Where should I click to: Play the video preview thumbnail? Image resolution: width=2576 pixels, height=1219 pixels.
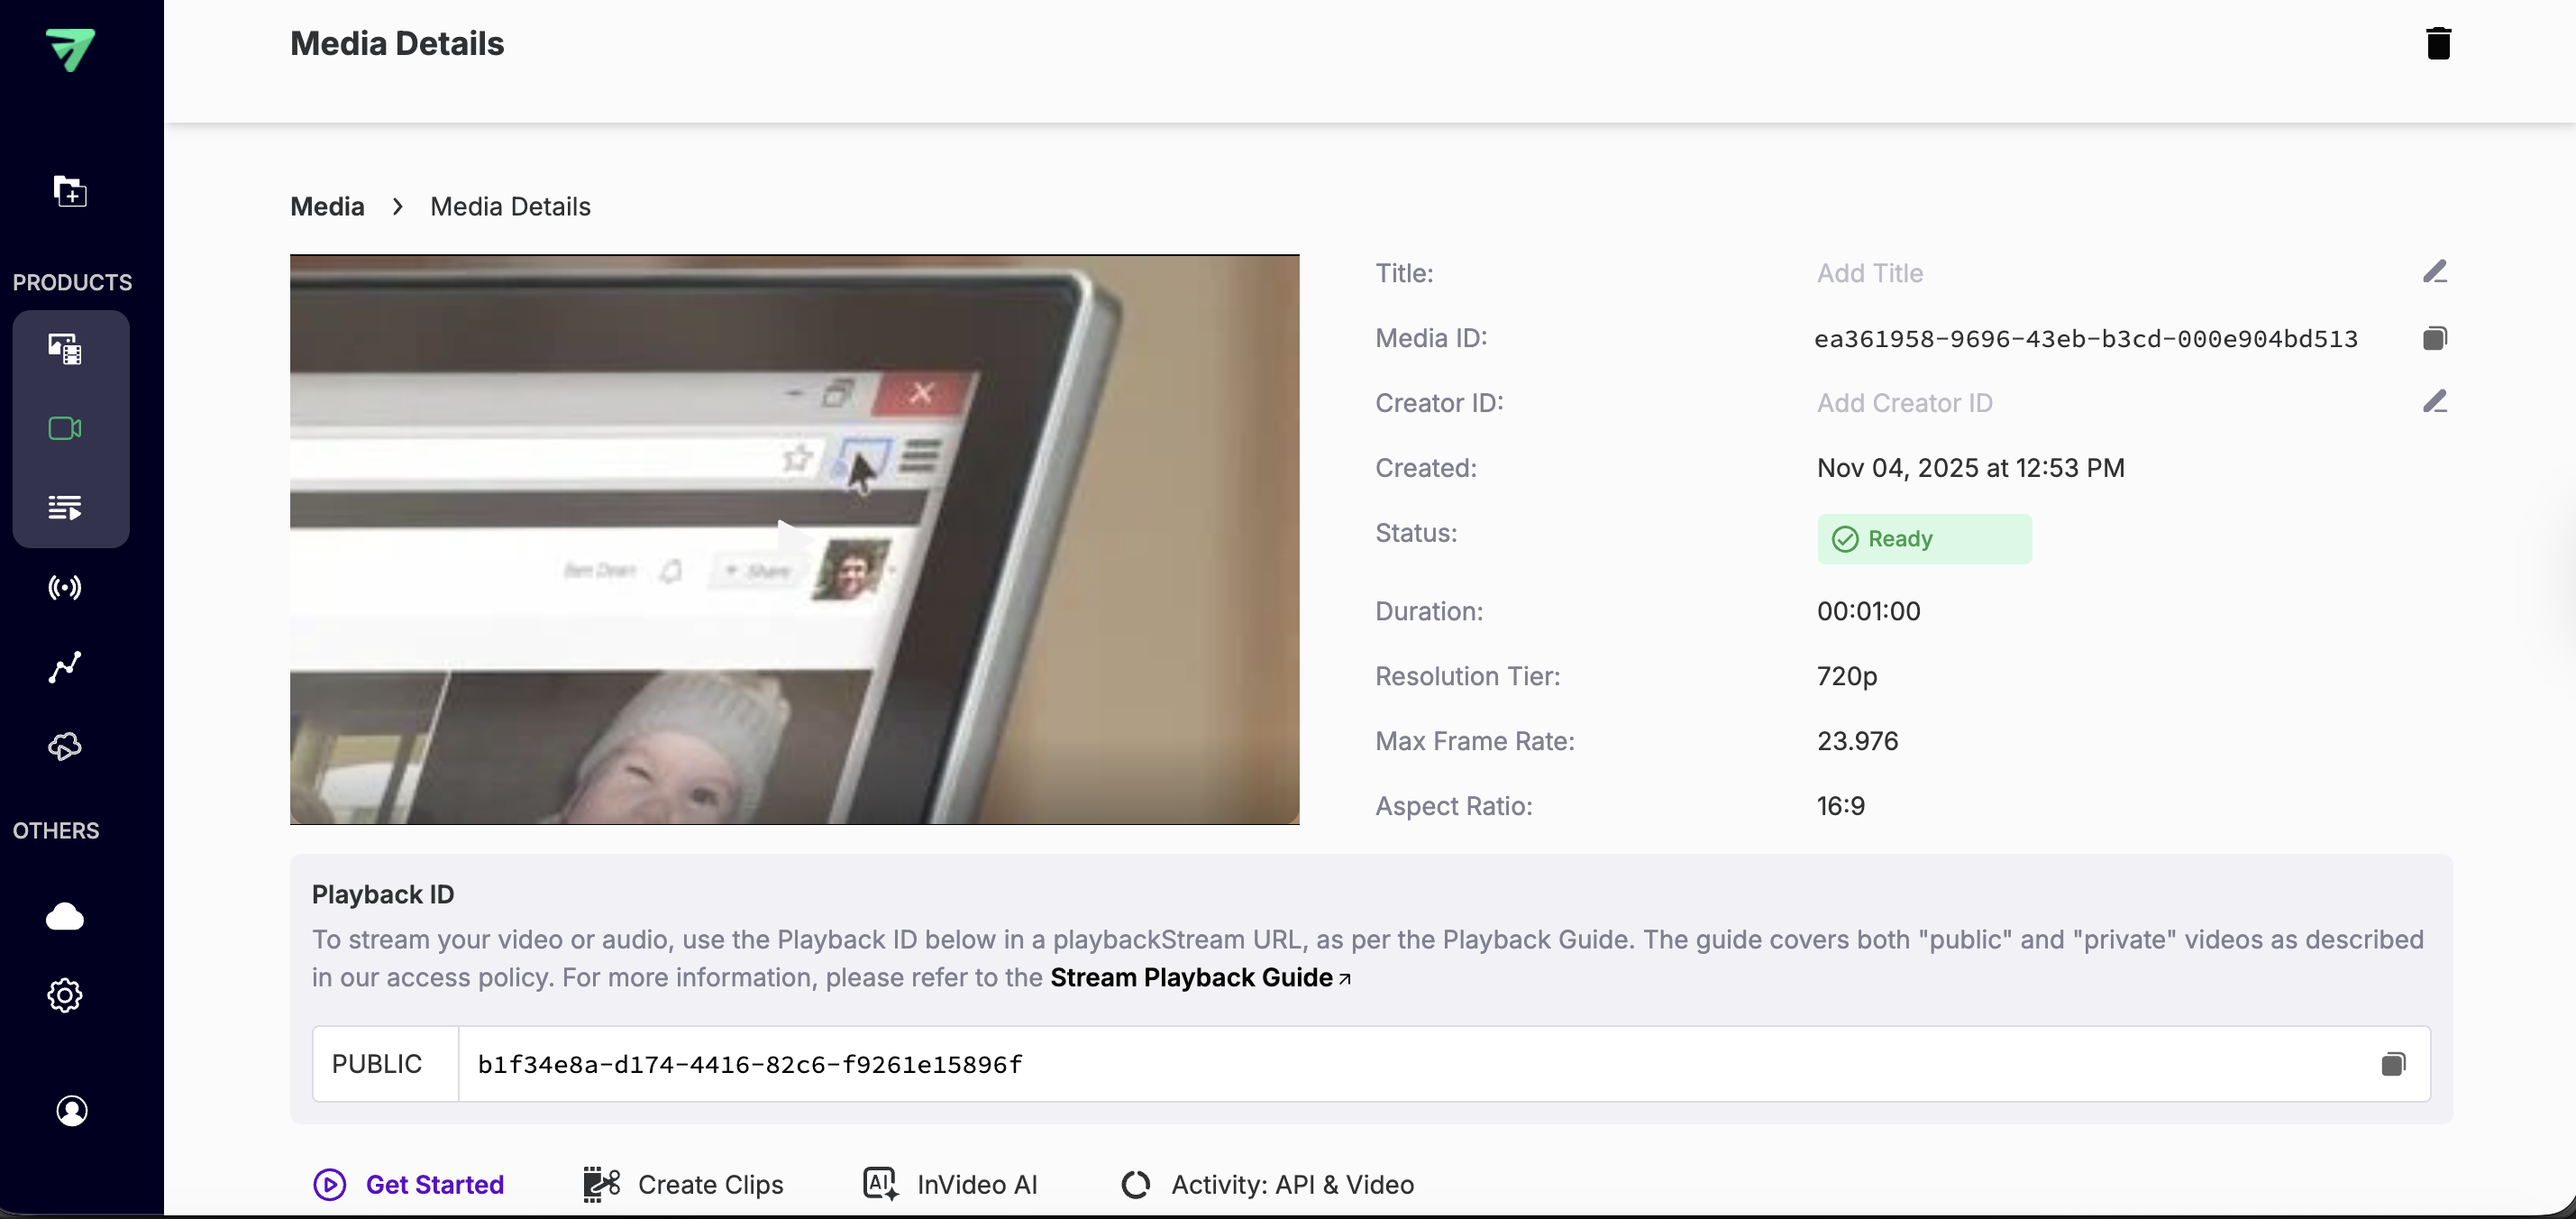(x=793, y=539)
